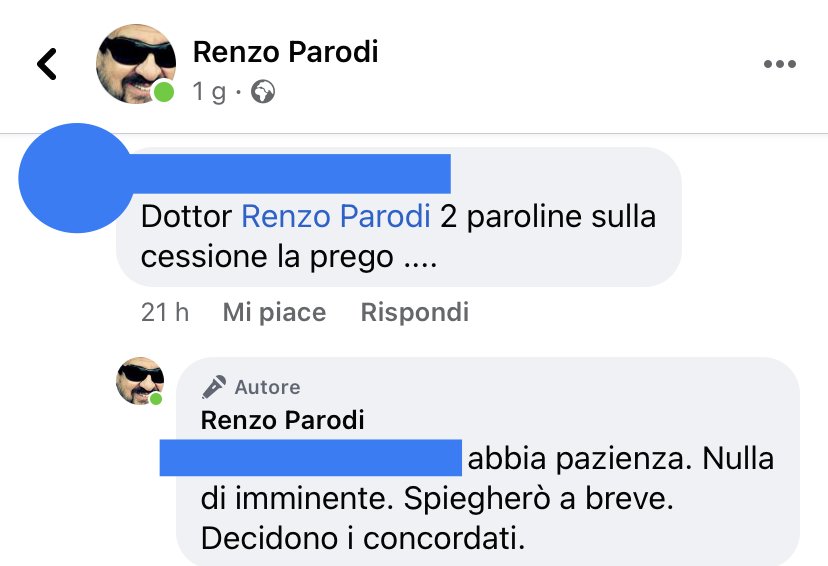The height and width of the screenshot is (566, 828).
Task: Tap the 21 h comment timestamp
Action: click(x=165, y=312)
